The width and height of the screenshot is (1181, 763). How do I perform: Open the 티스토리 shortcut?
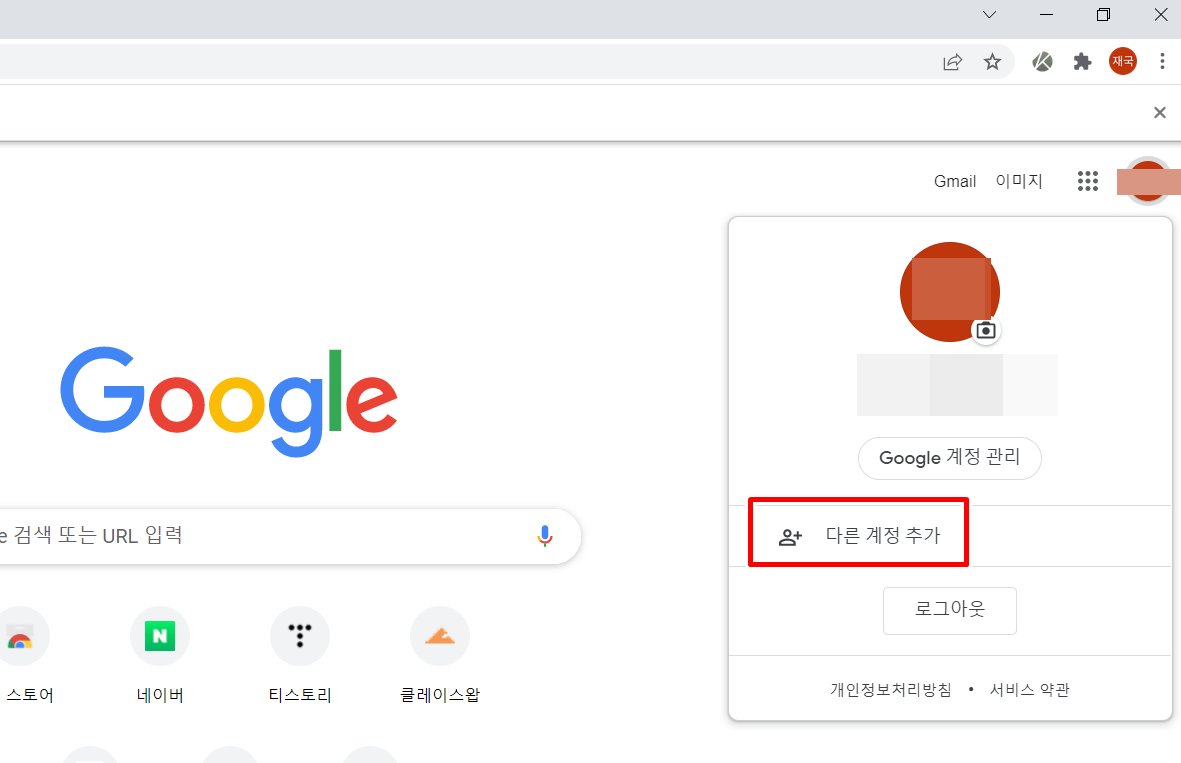pyautogui.click(x=300, y=655)
